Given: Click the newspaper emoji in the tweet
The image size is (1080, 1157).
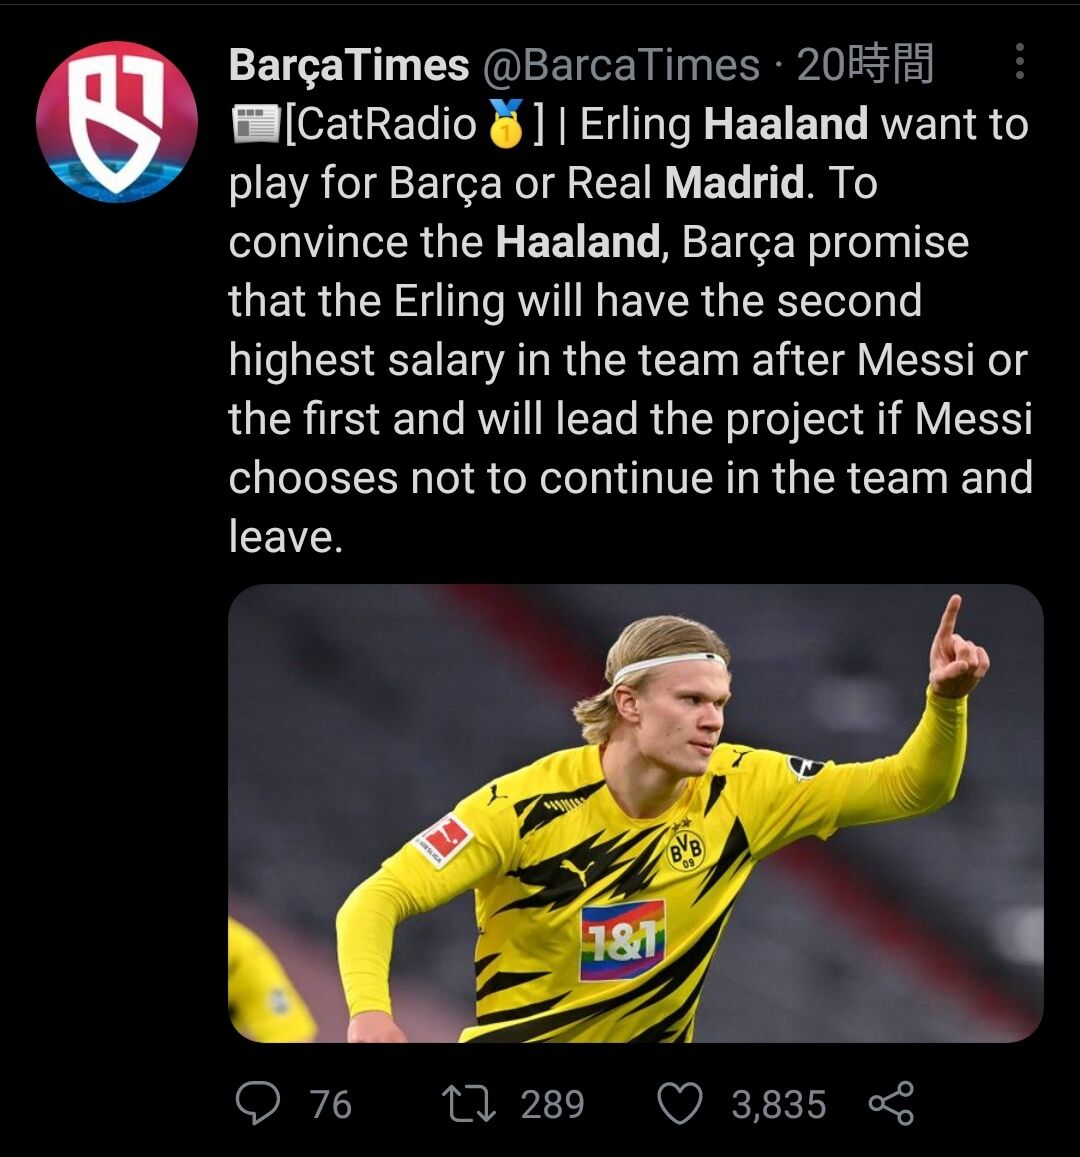Looking at the screenshot, I should point(252,125).
